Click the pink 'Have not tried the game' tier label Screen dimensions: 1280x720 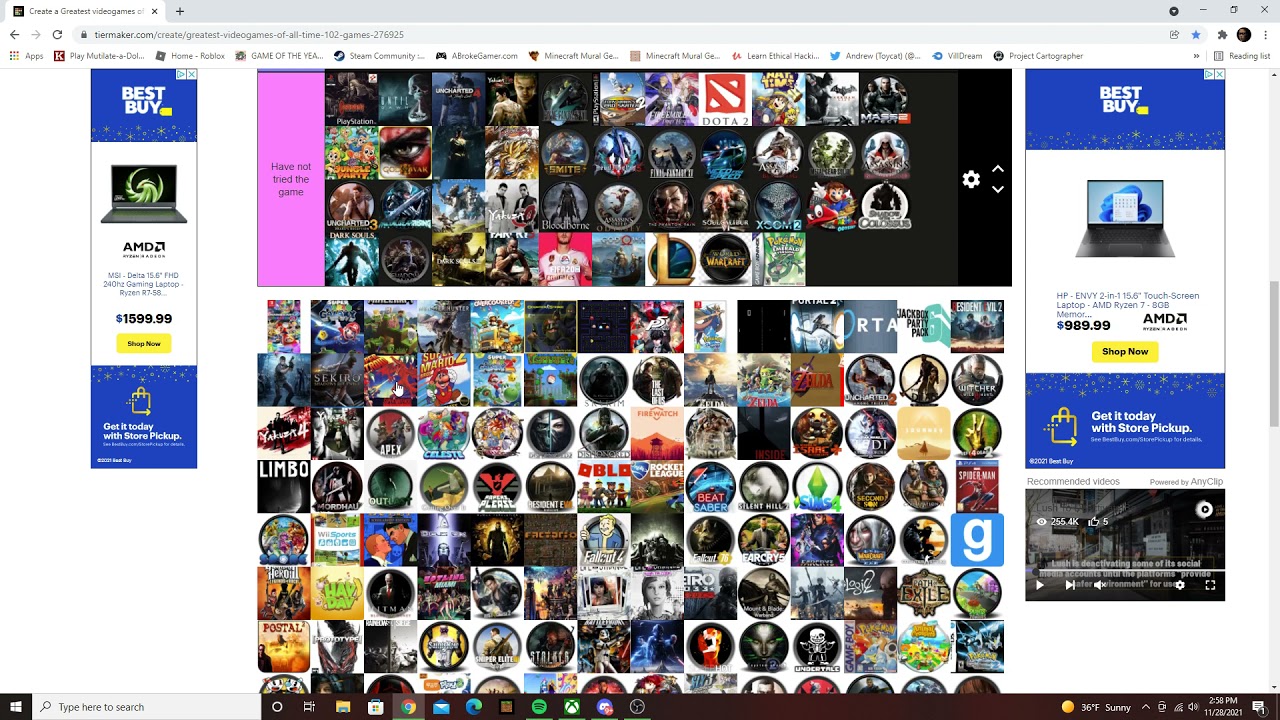291,179
